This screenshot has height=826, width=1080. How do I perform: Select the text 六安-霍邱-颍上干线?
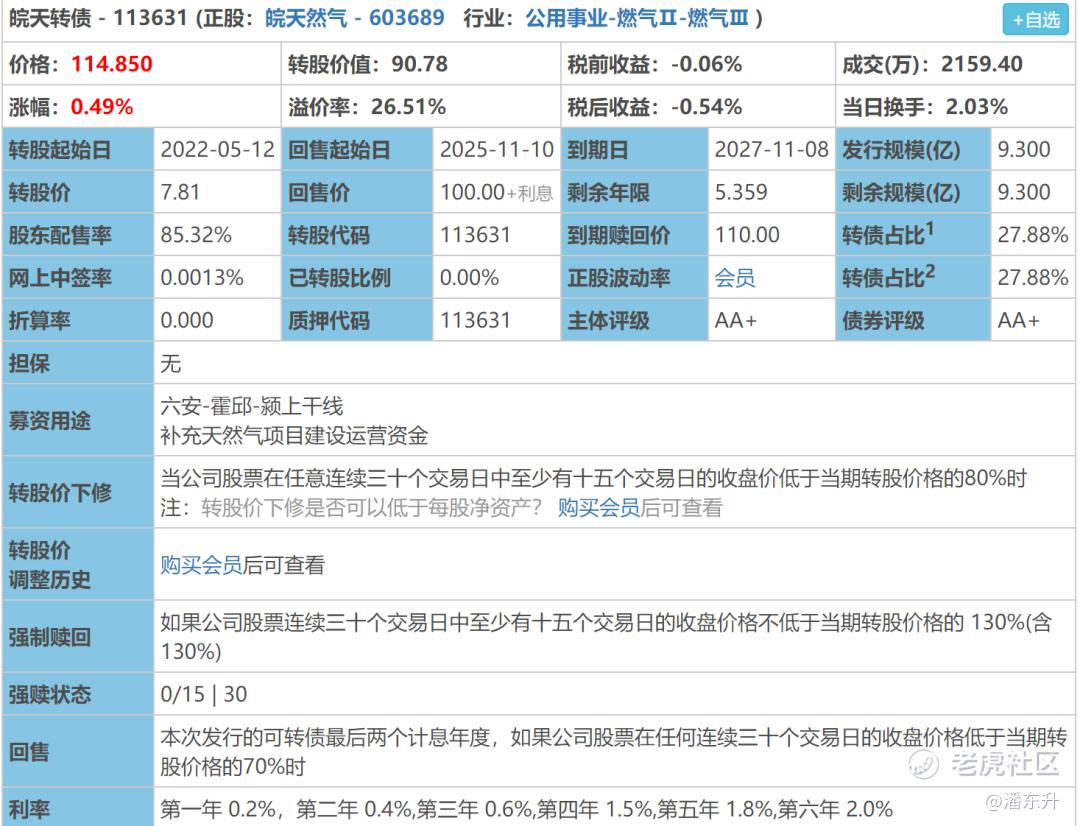click(252, 406)
